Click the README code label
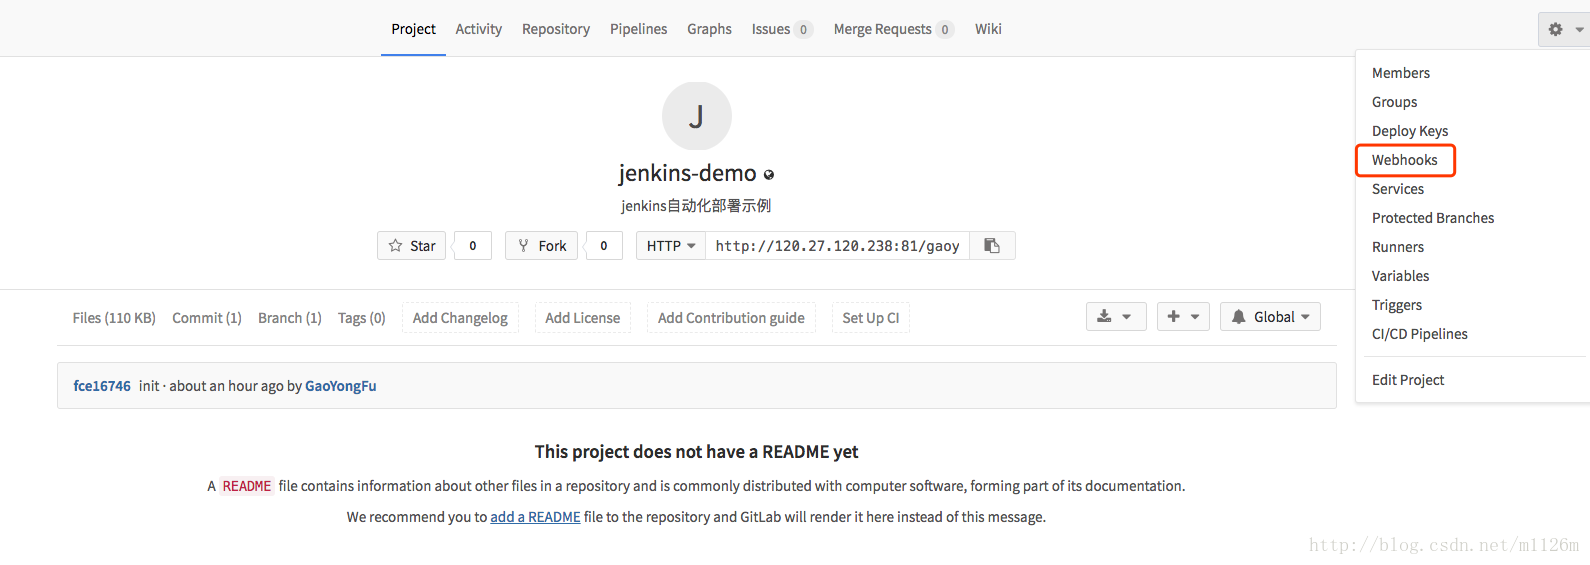The height and width of the screenshot is (565, 1590). (247, 486)
